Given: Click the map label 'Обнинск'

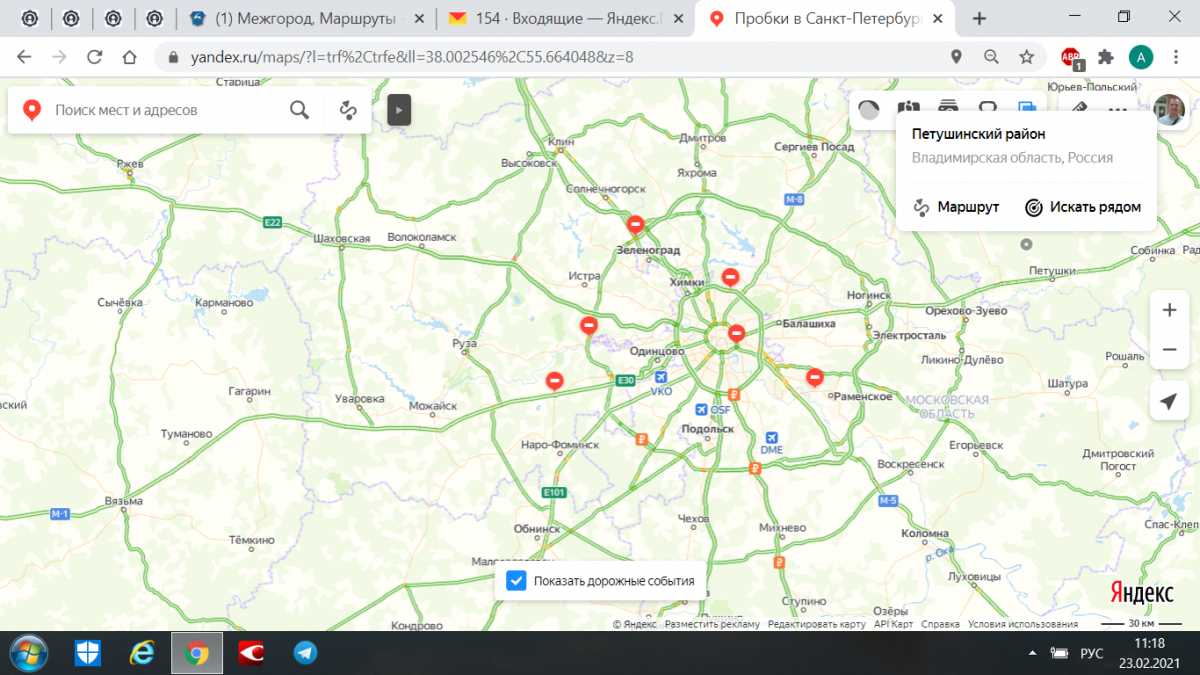Looking at the screenshot, I should coord(536,528).
